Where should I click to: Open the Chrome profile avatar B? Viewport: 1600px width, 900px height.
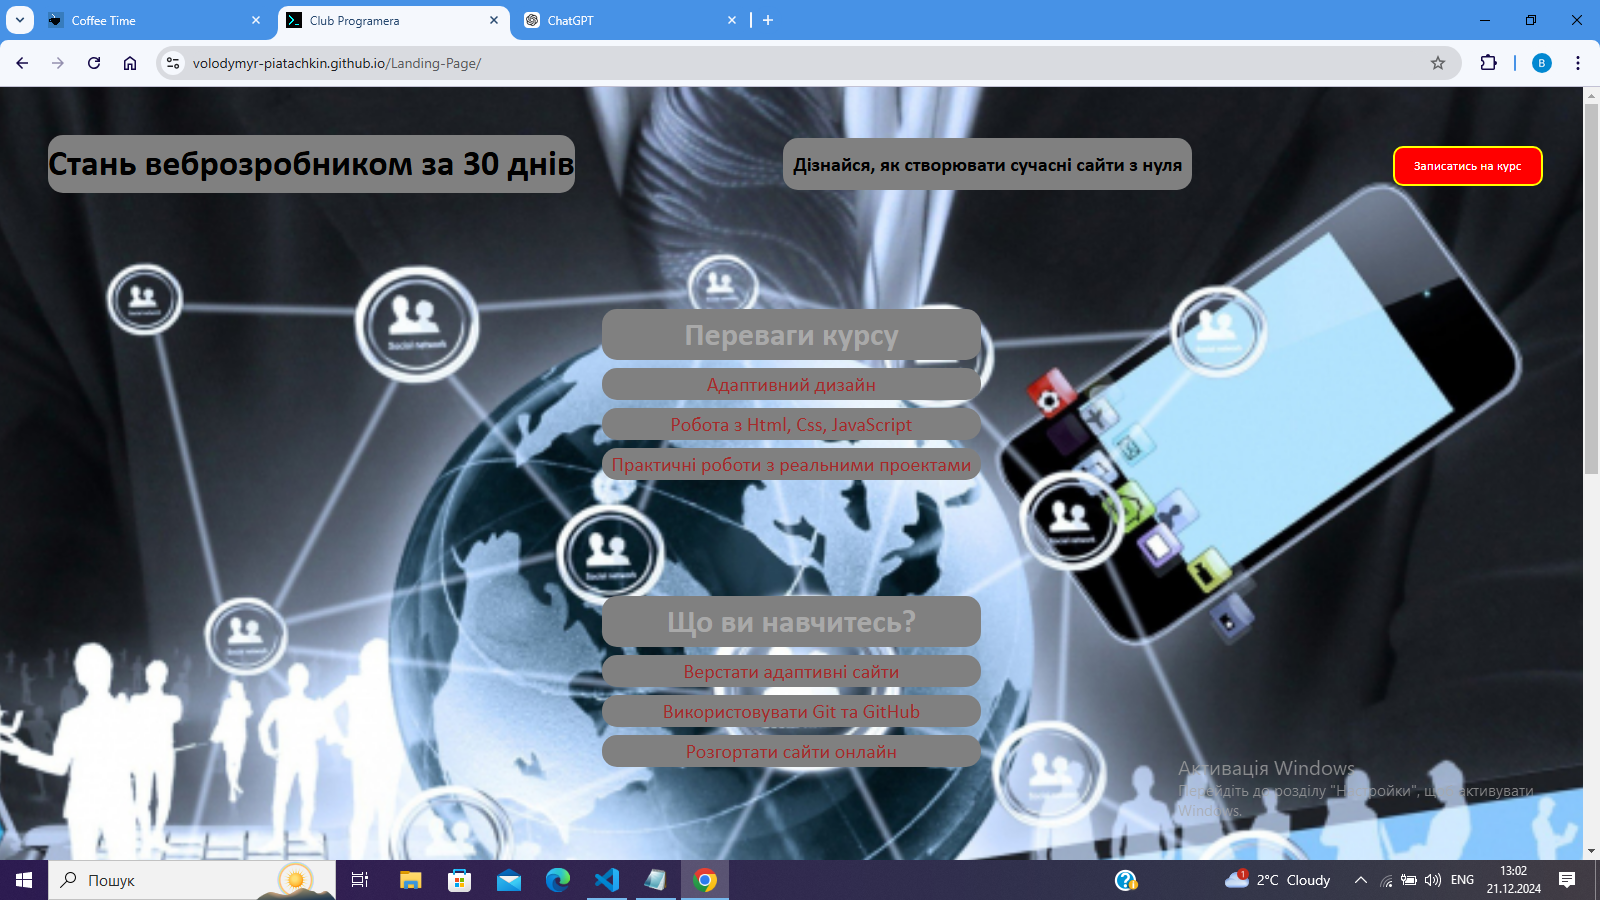tap(1542, 63)
